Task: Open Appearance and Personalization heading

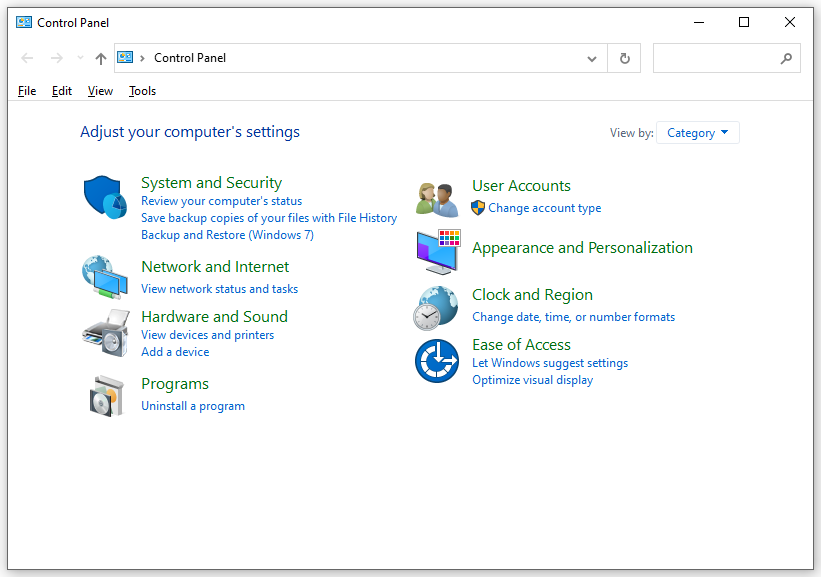Action: (582, 248)
